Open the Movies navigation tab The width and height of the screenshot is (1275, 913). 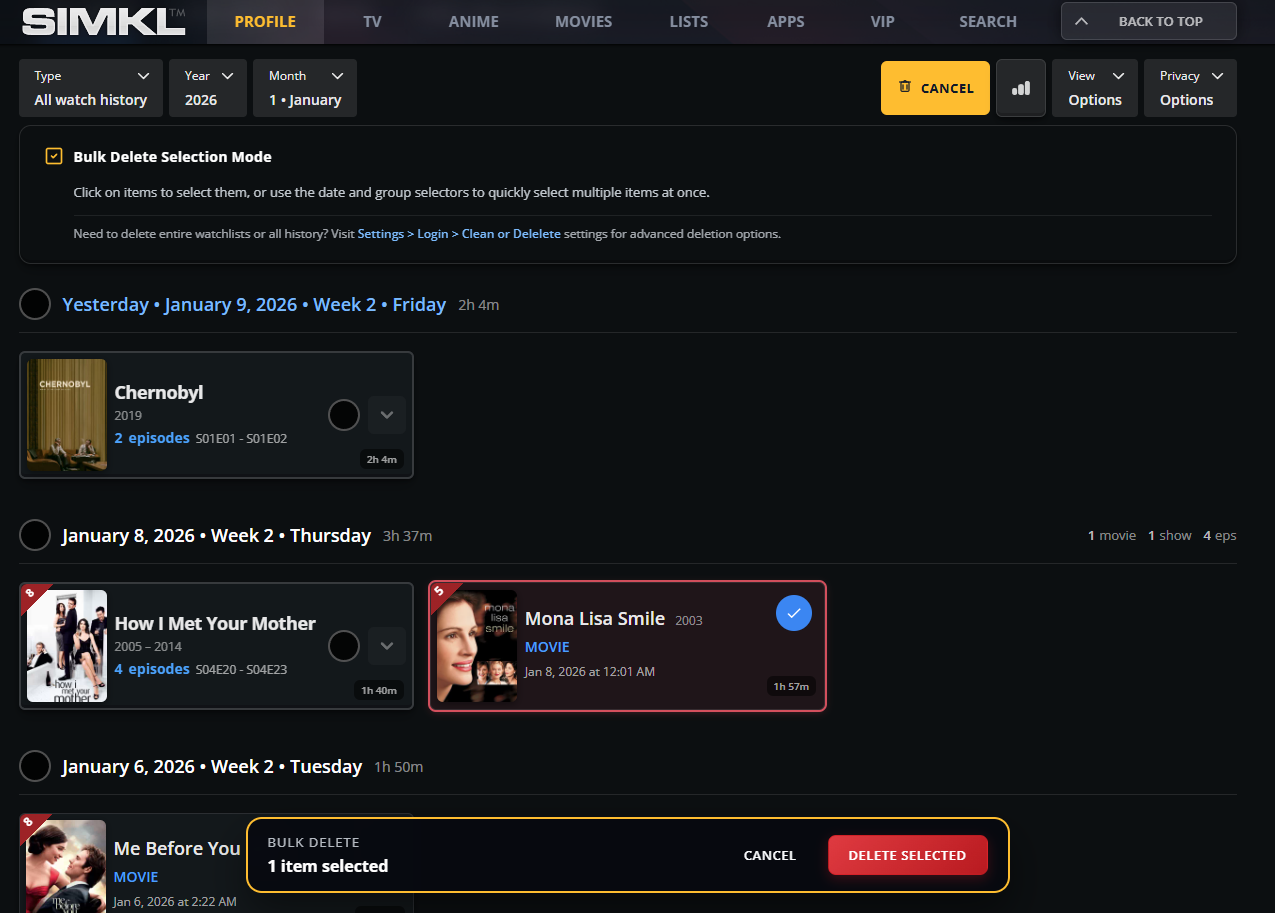click(583, 22)
